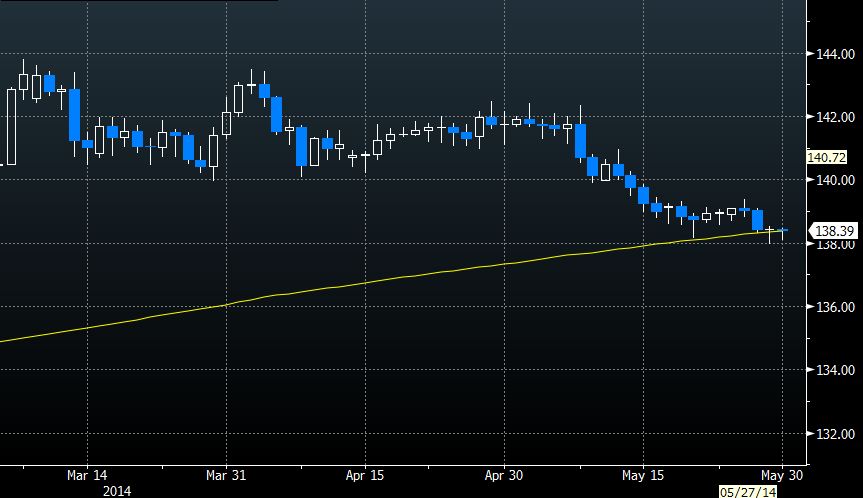Click the large blue candle before Mar 14
The width and height of the screenshot is (863, 498).
74,114
